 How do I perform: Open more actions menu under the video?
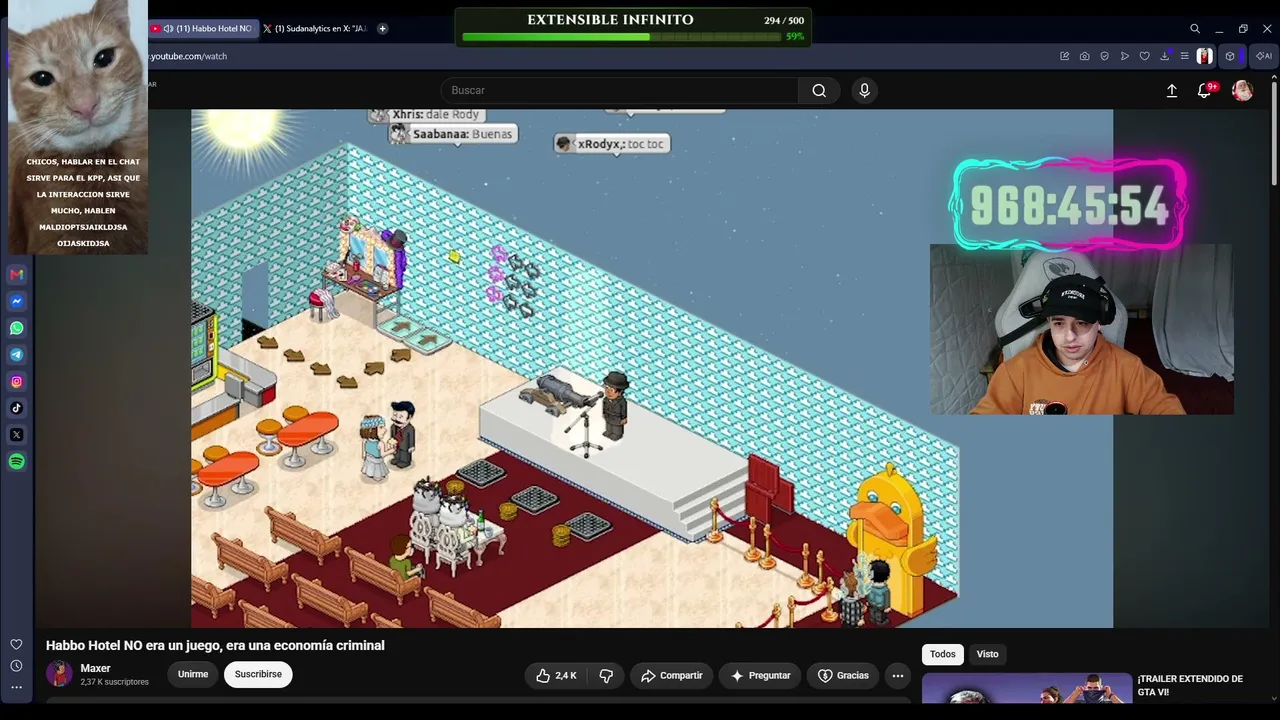pyautogui.click(x=898, y=676)
